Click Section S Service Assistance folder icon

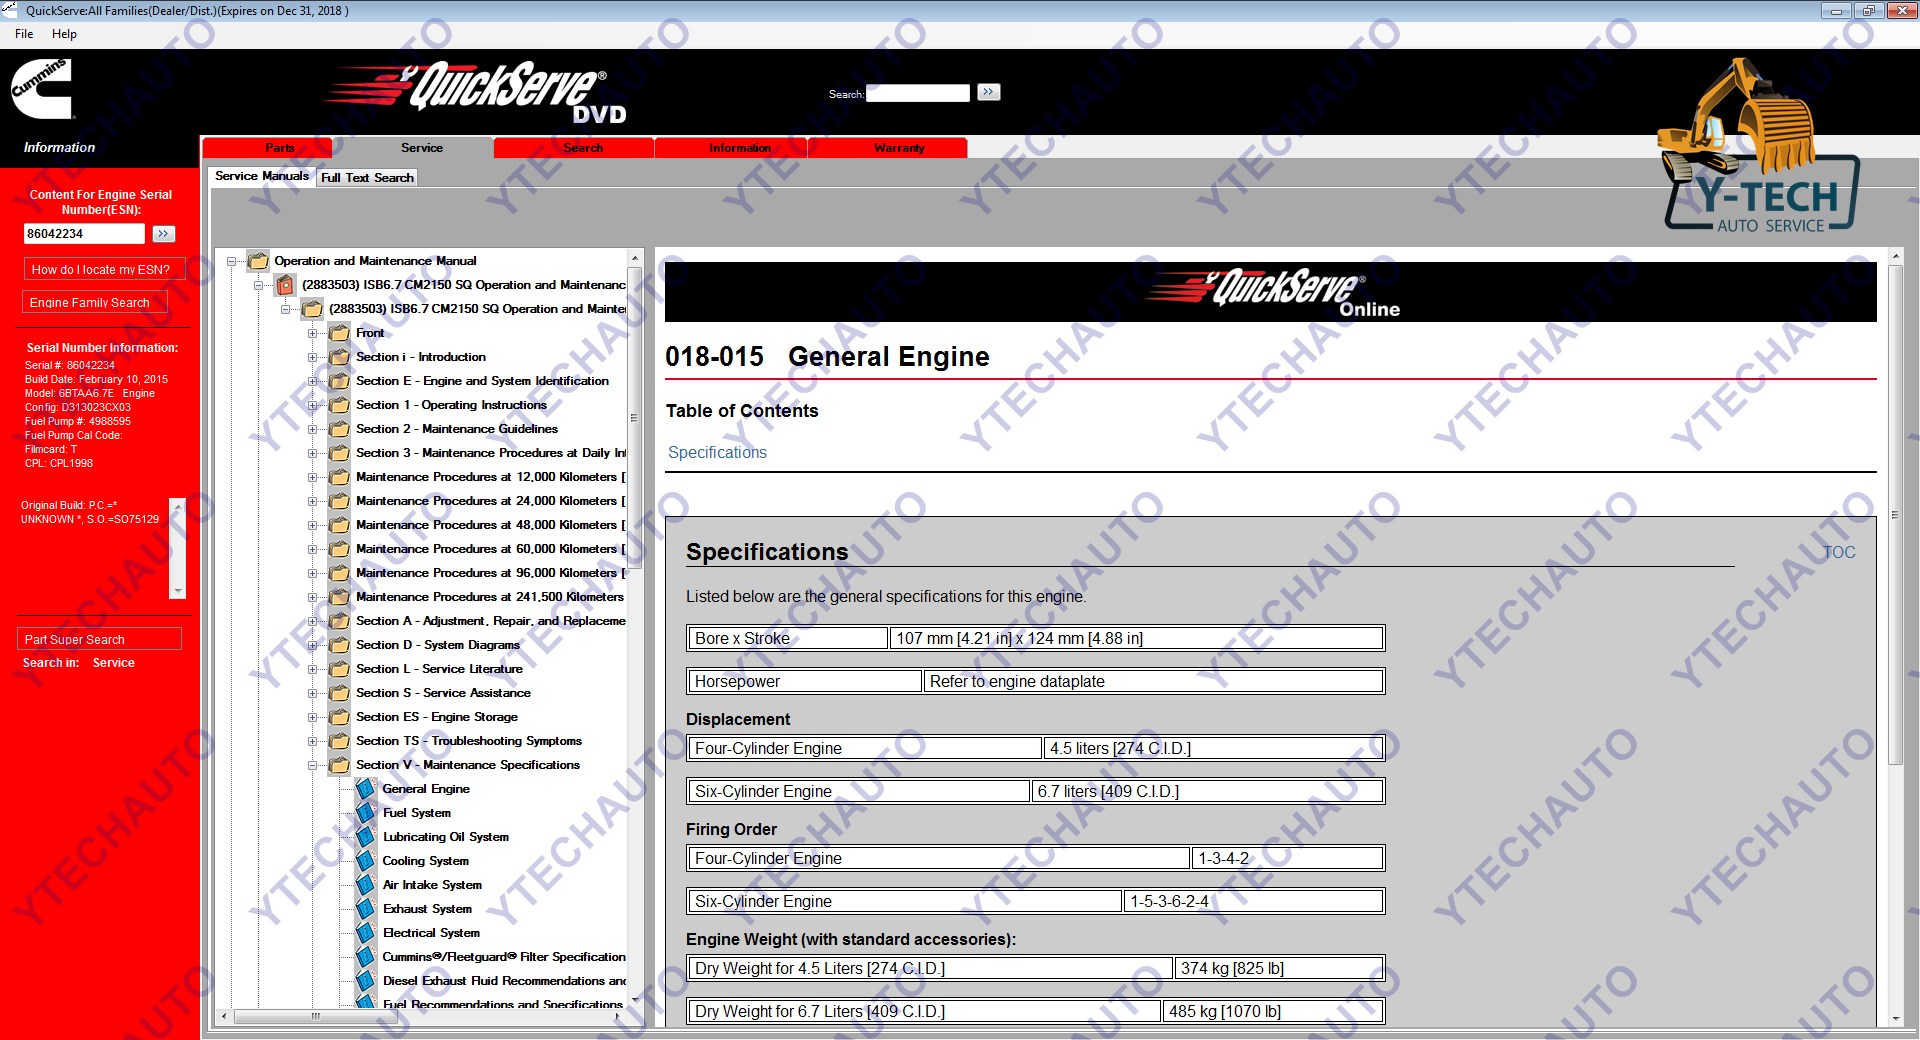[x=340, y=693]
